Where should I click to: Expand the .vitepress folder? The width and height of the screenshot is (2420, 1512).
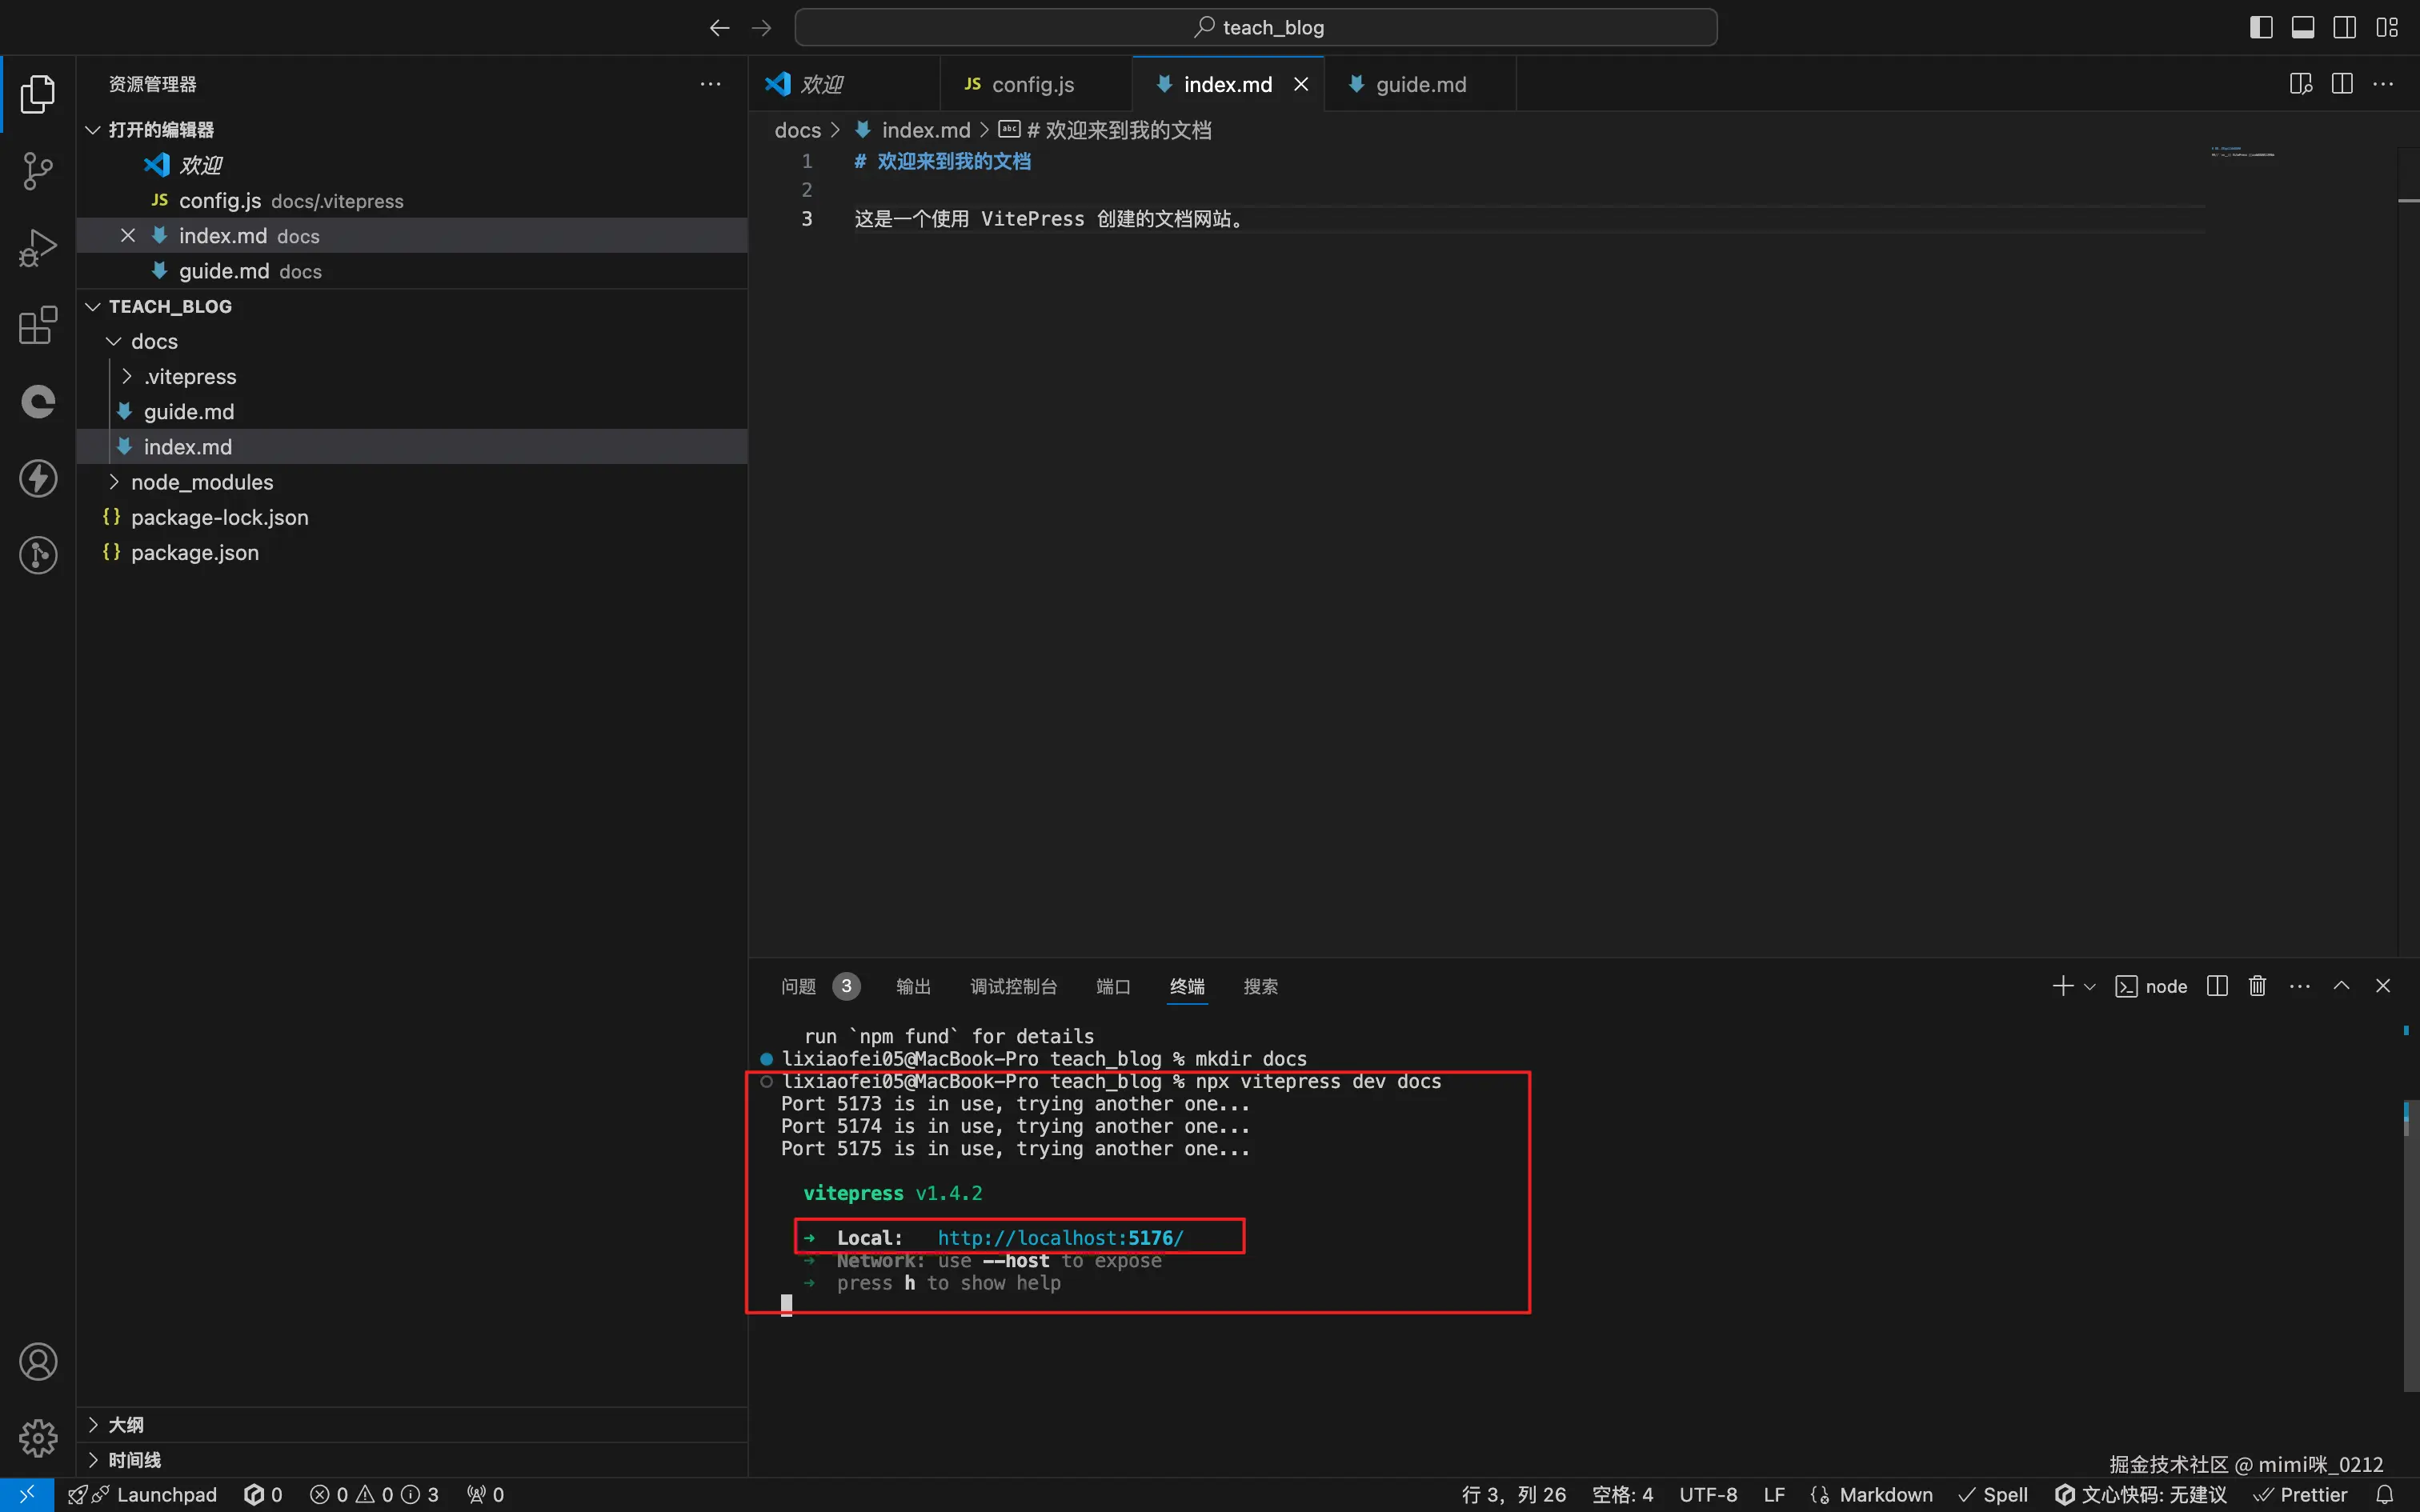coord(190,377)
